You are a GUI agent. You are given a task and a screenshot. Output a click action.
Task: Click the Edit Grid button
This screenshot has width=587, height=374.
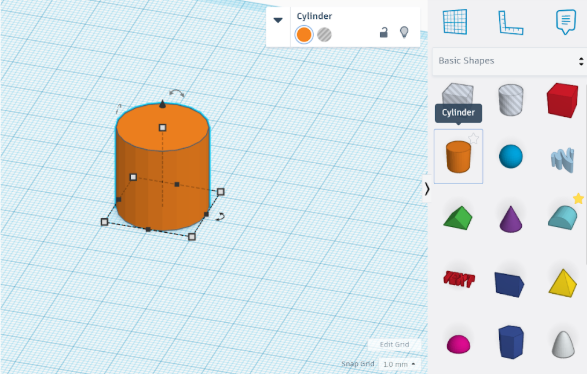coord(394,344)
